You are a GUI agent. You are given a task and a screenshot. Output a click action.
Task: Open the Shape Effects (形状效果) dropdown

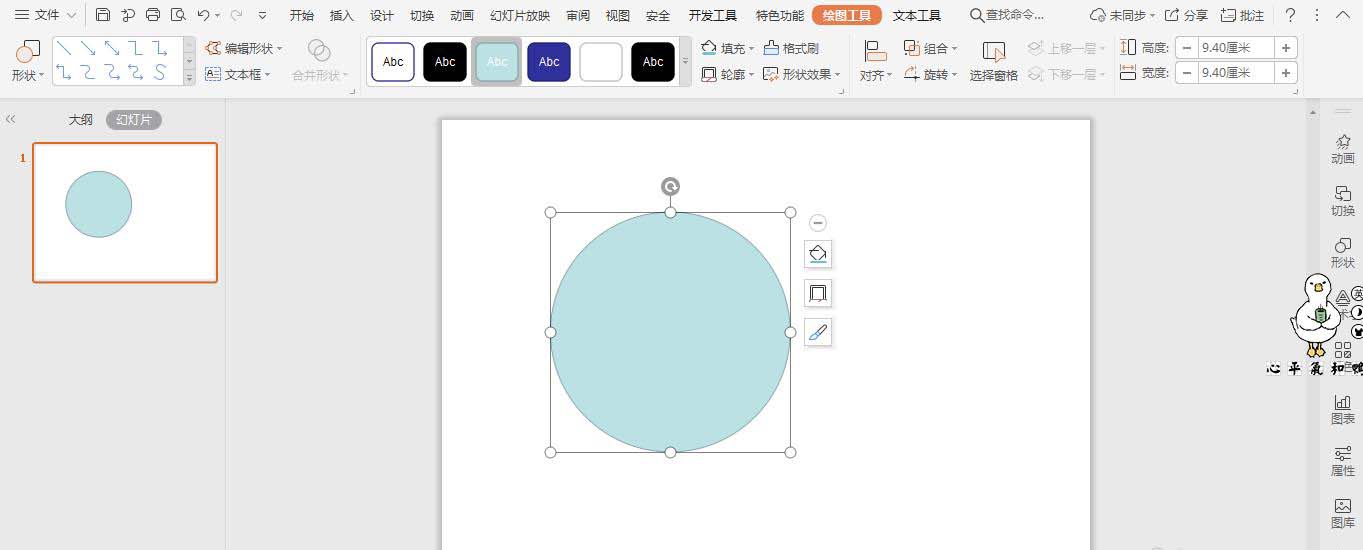[x=837, y=75]
